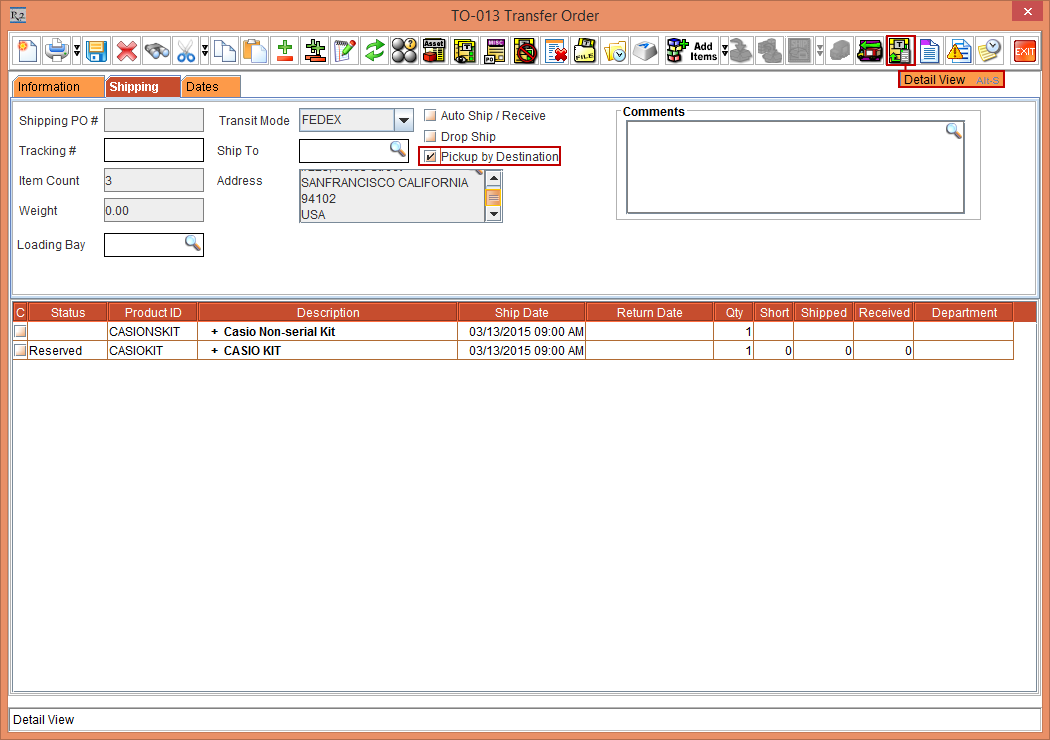1050x740 pixels.
Task: Enable Auto Ship / Receive checkbox
Action: click(430, 116)
